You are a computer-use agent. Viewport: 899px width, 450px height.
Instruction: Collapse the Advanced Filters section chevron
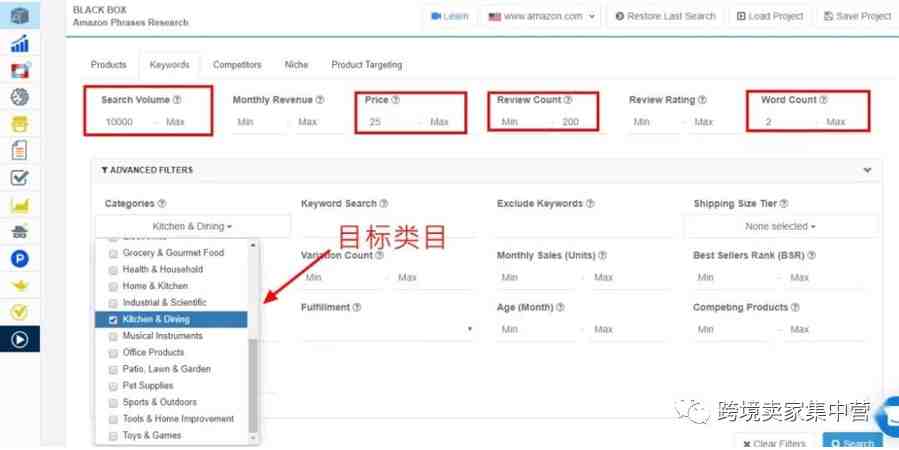coord(867,170)
